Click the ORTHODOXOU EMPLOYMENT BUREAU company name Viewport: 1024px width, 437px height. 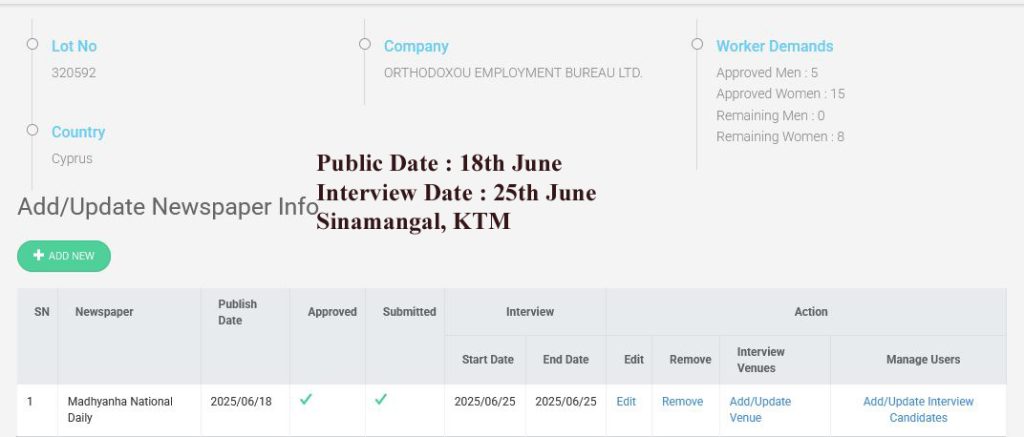tap(513, 73)
